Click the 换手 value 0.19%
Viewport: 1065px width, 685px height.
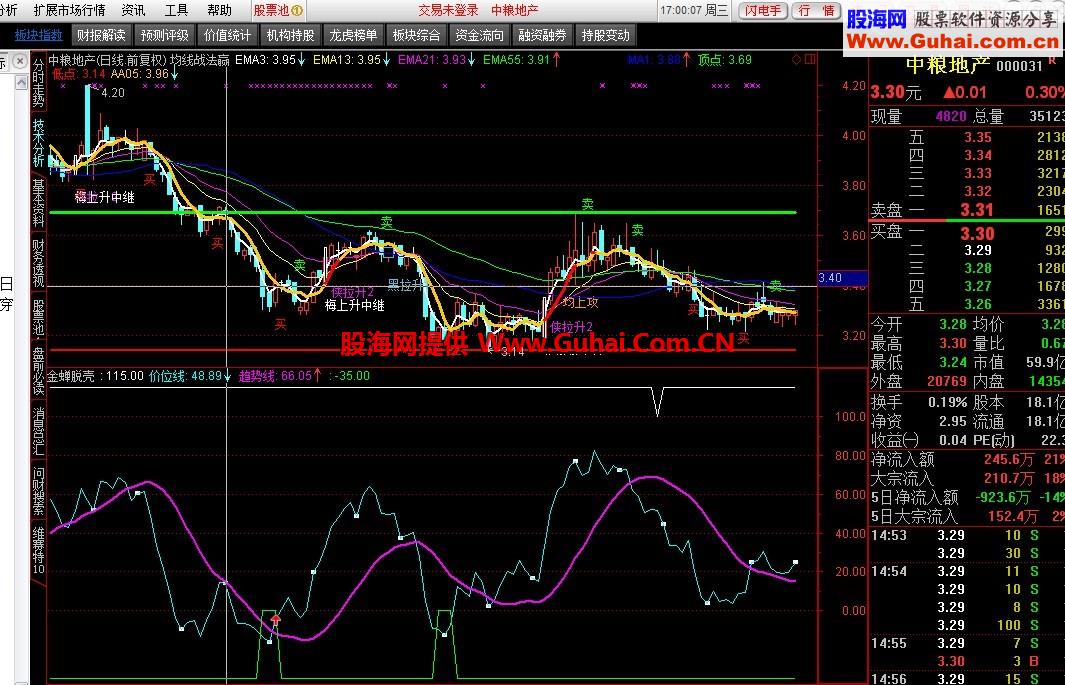click(947, 403)
